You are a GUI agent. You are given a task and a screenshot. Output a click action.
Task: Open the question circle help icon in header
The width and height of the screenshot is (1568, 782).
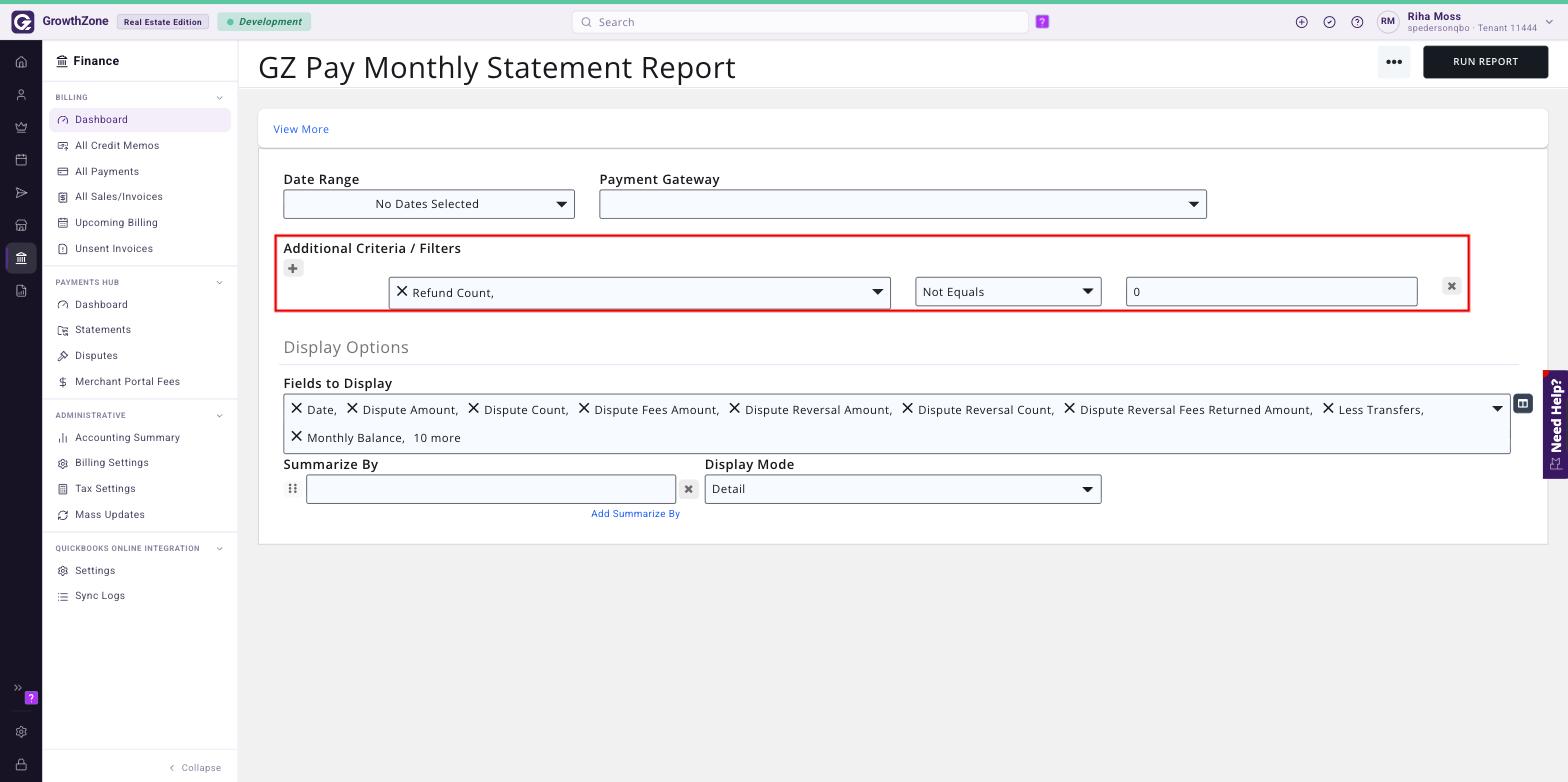click(1357, 22)
